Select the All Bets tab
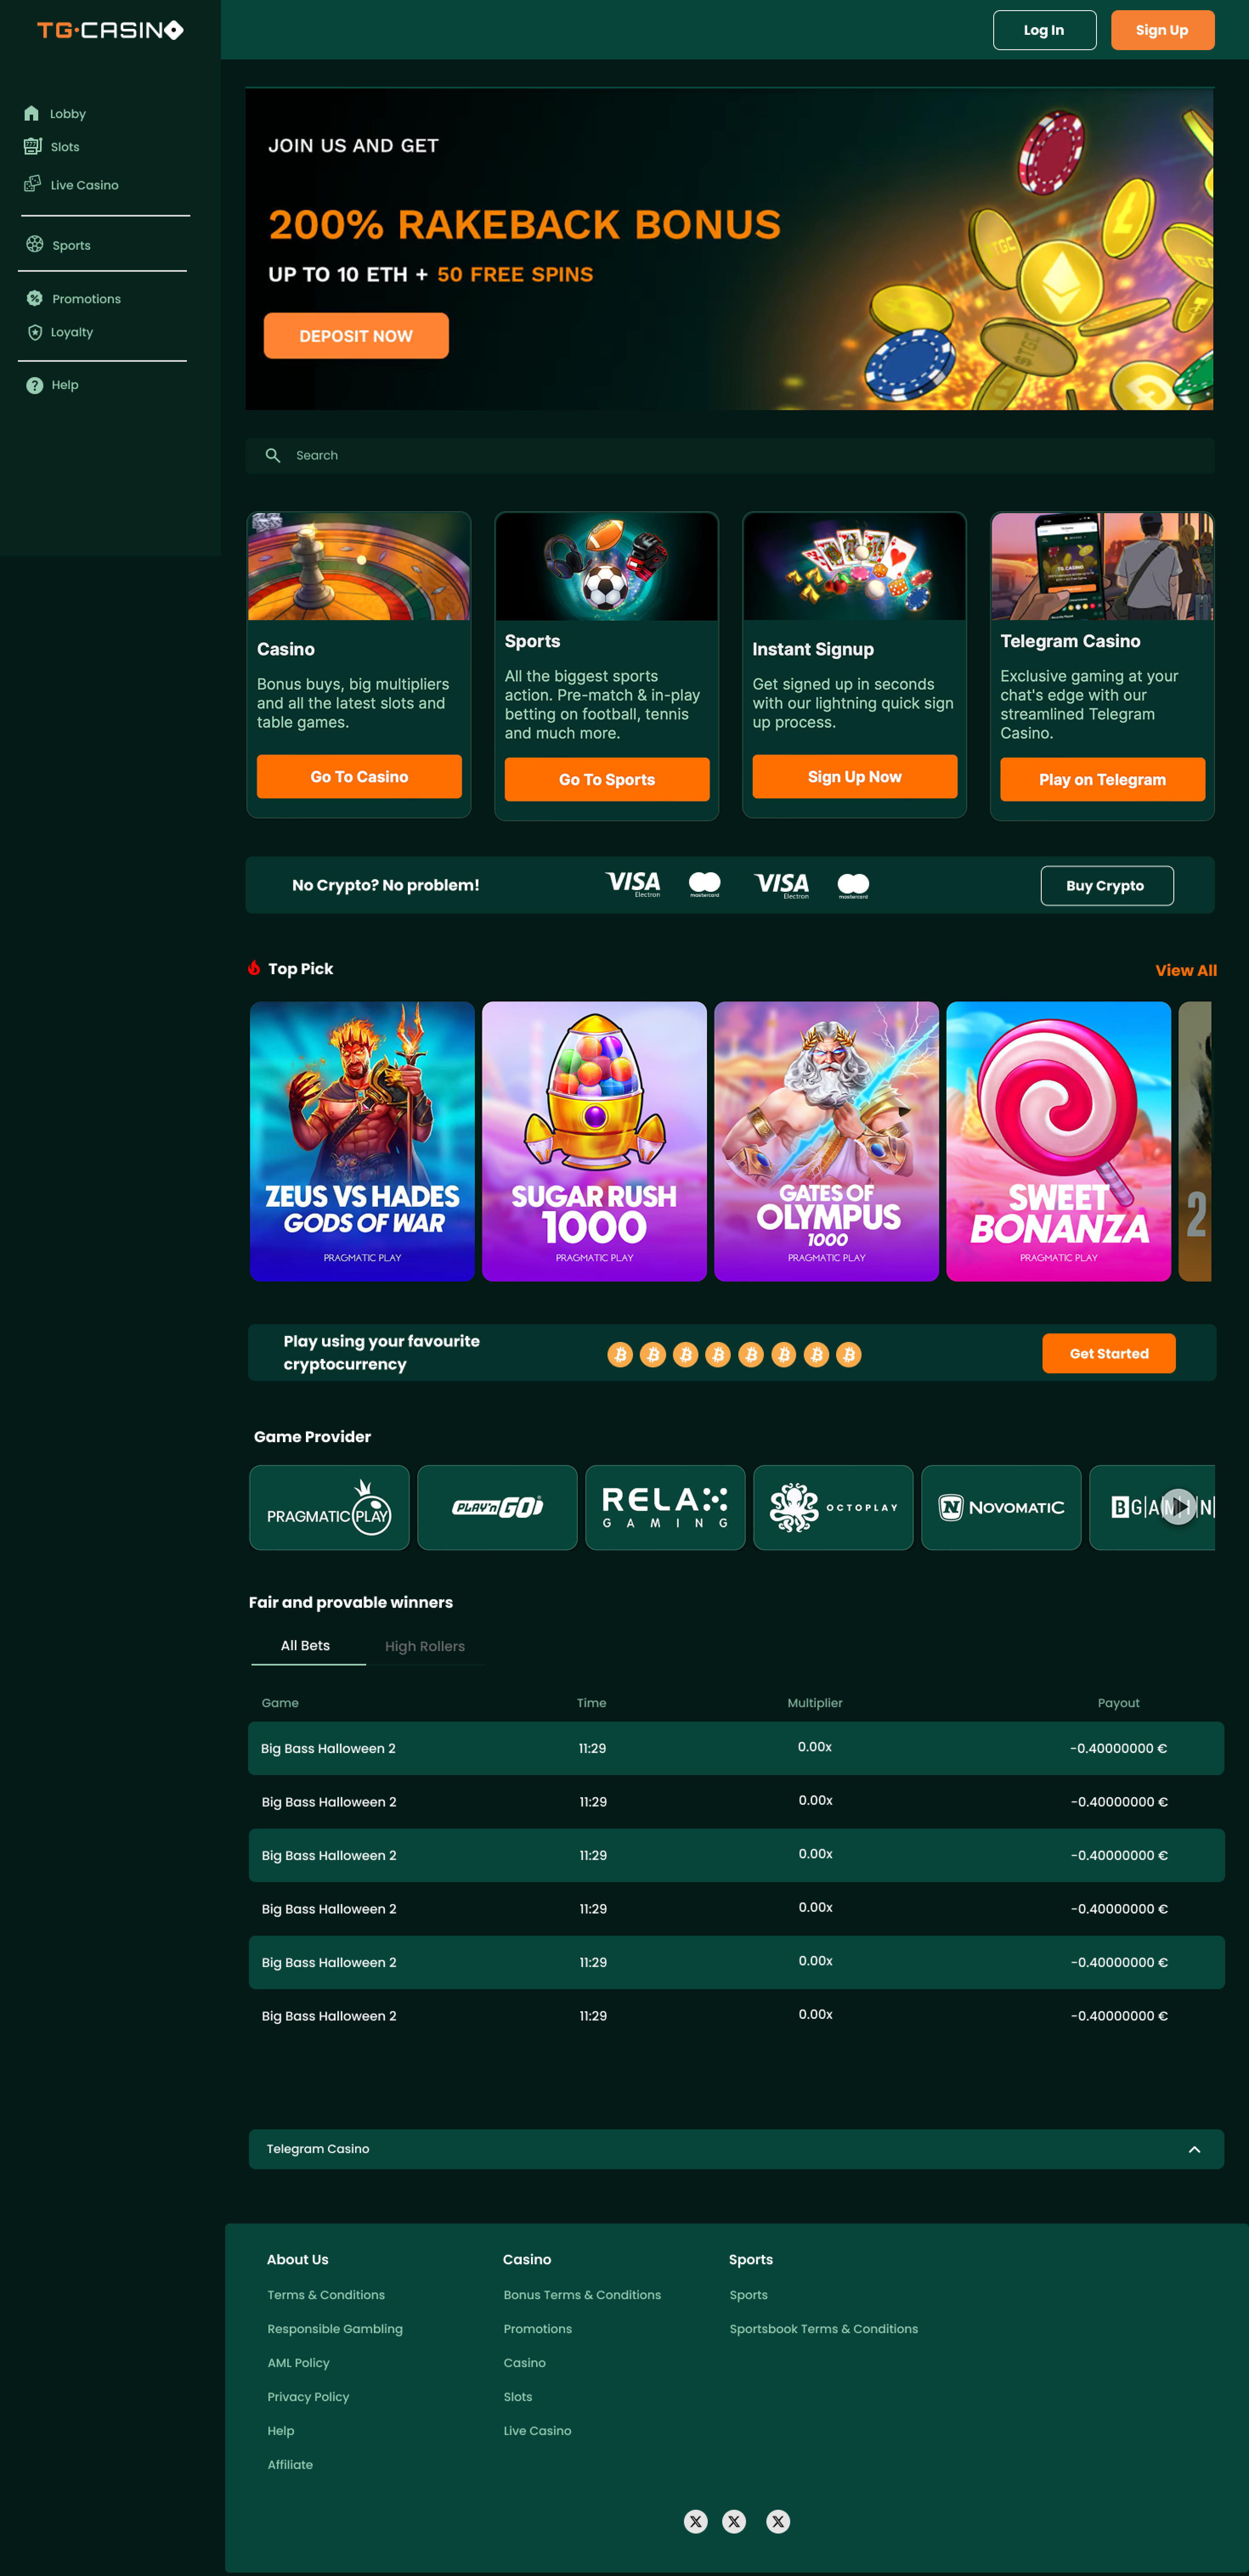 [x=305, y=1645]
